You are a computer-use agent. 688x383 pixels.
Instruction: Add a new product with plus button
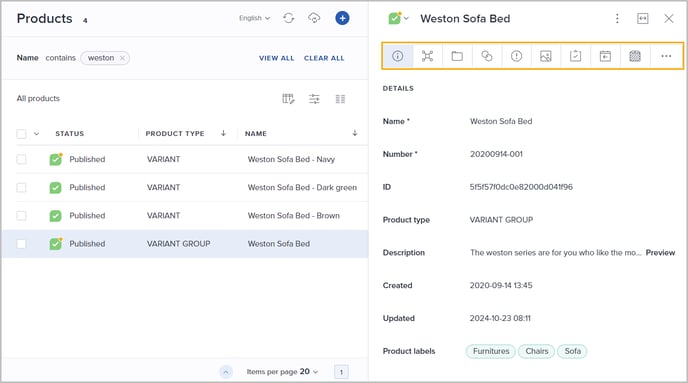point(342,18)
